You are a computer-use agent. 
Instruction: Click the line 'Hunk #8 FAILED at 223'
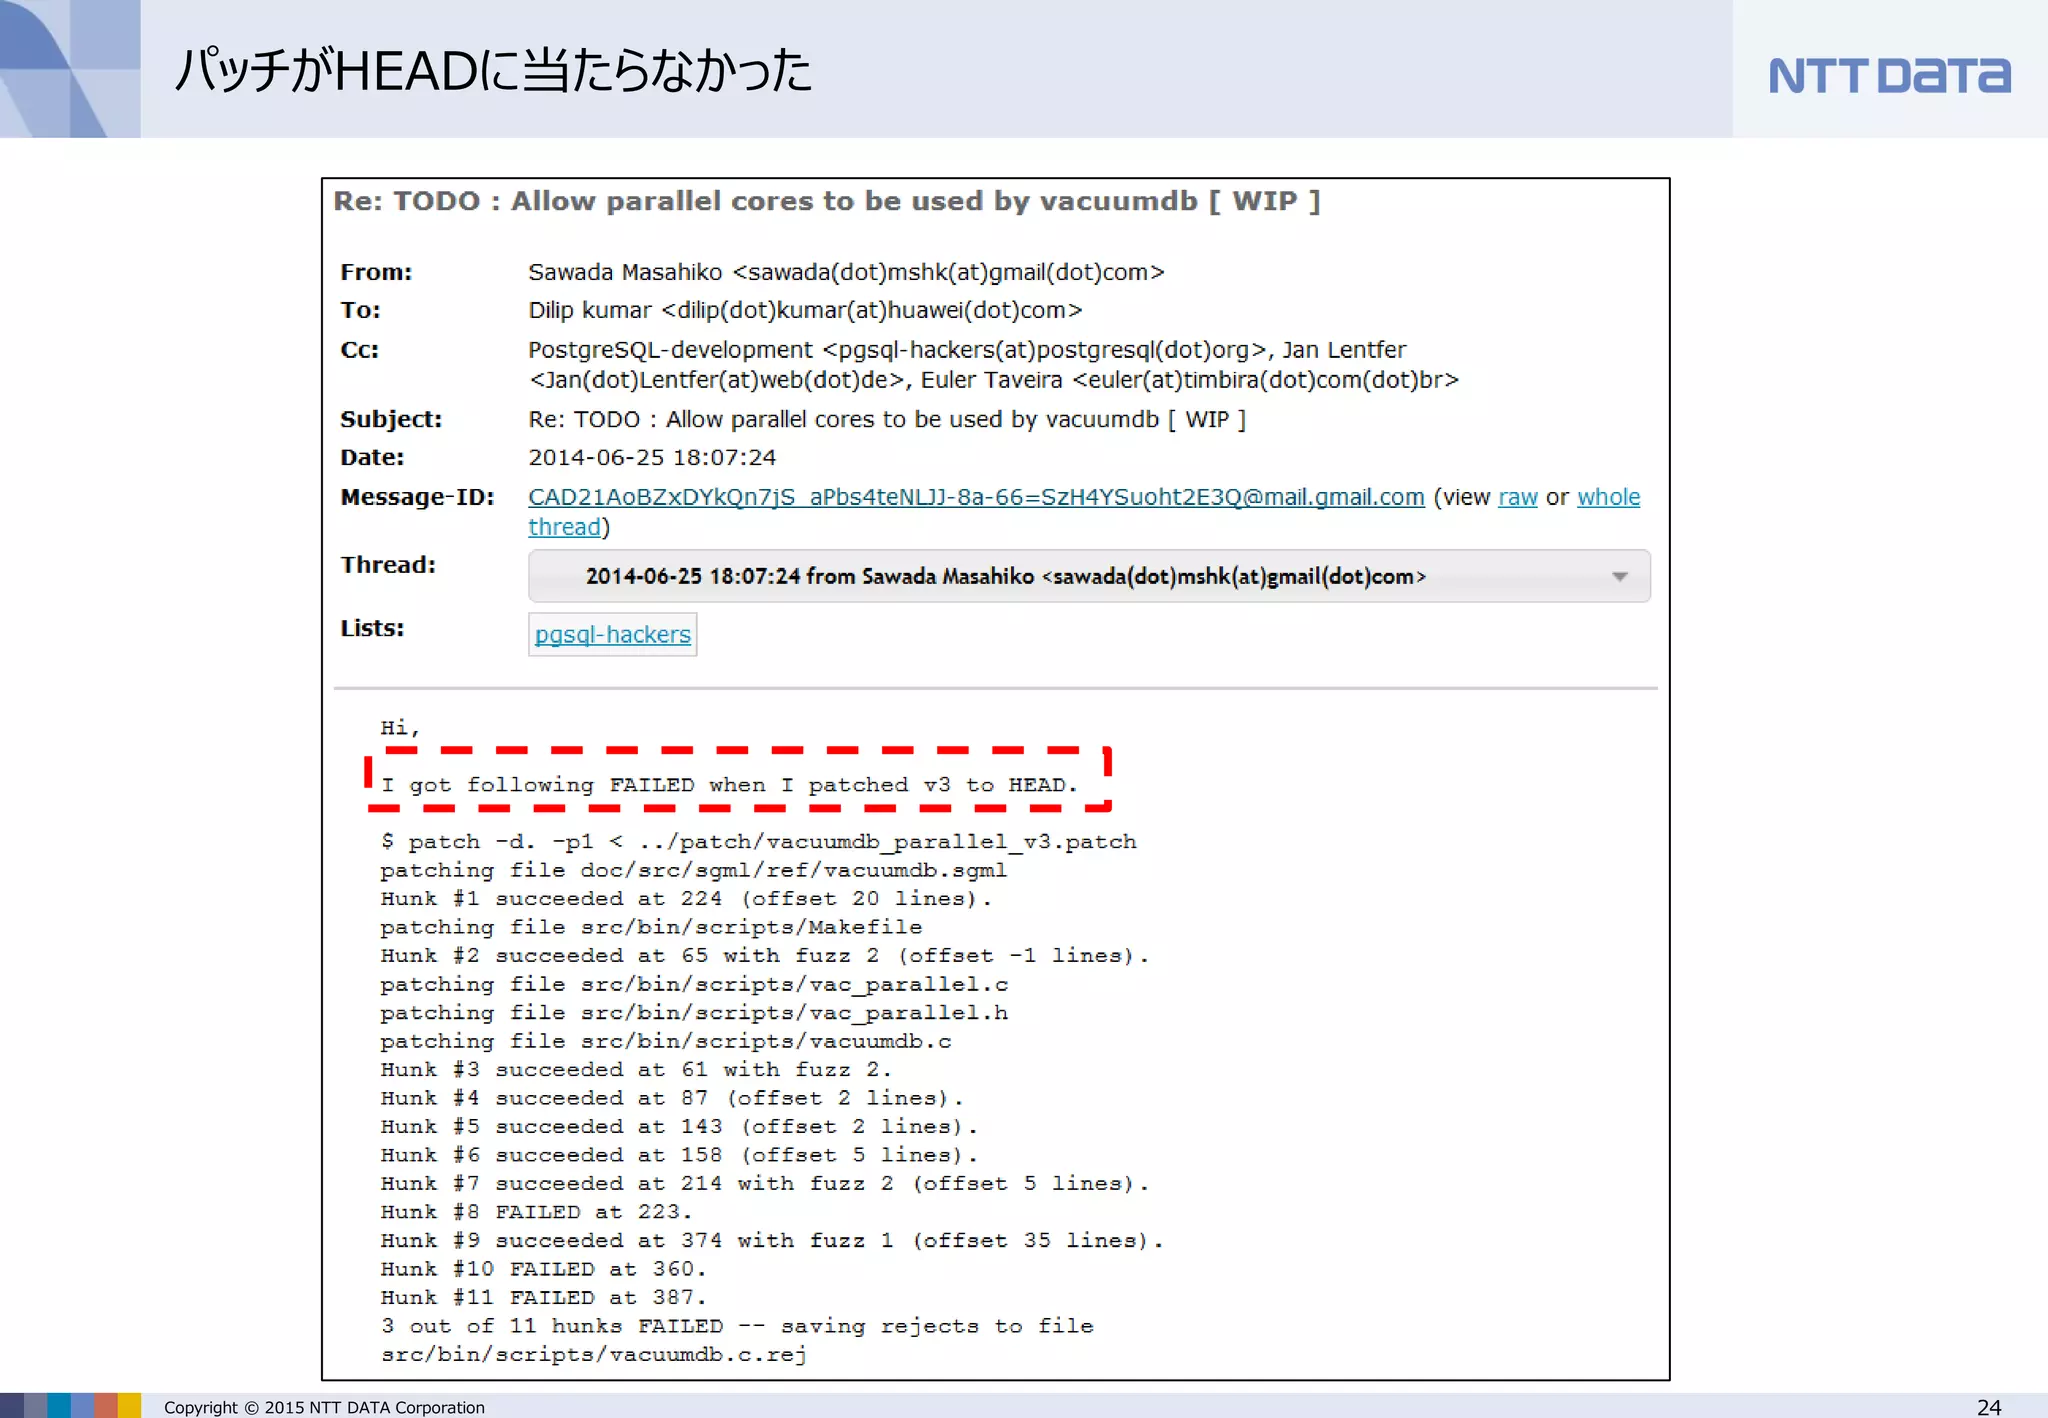pos(536,1212)
